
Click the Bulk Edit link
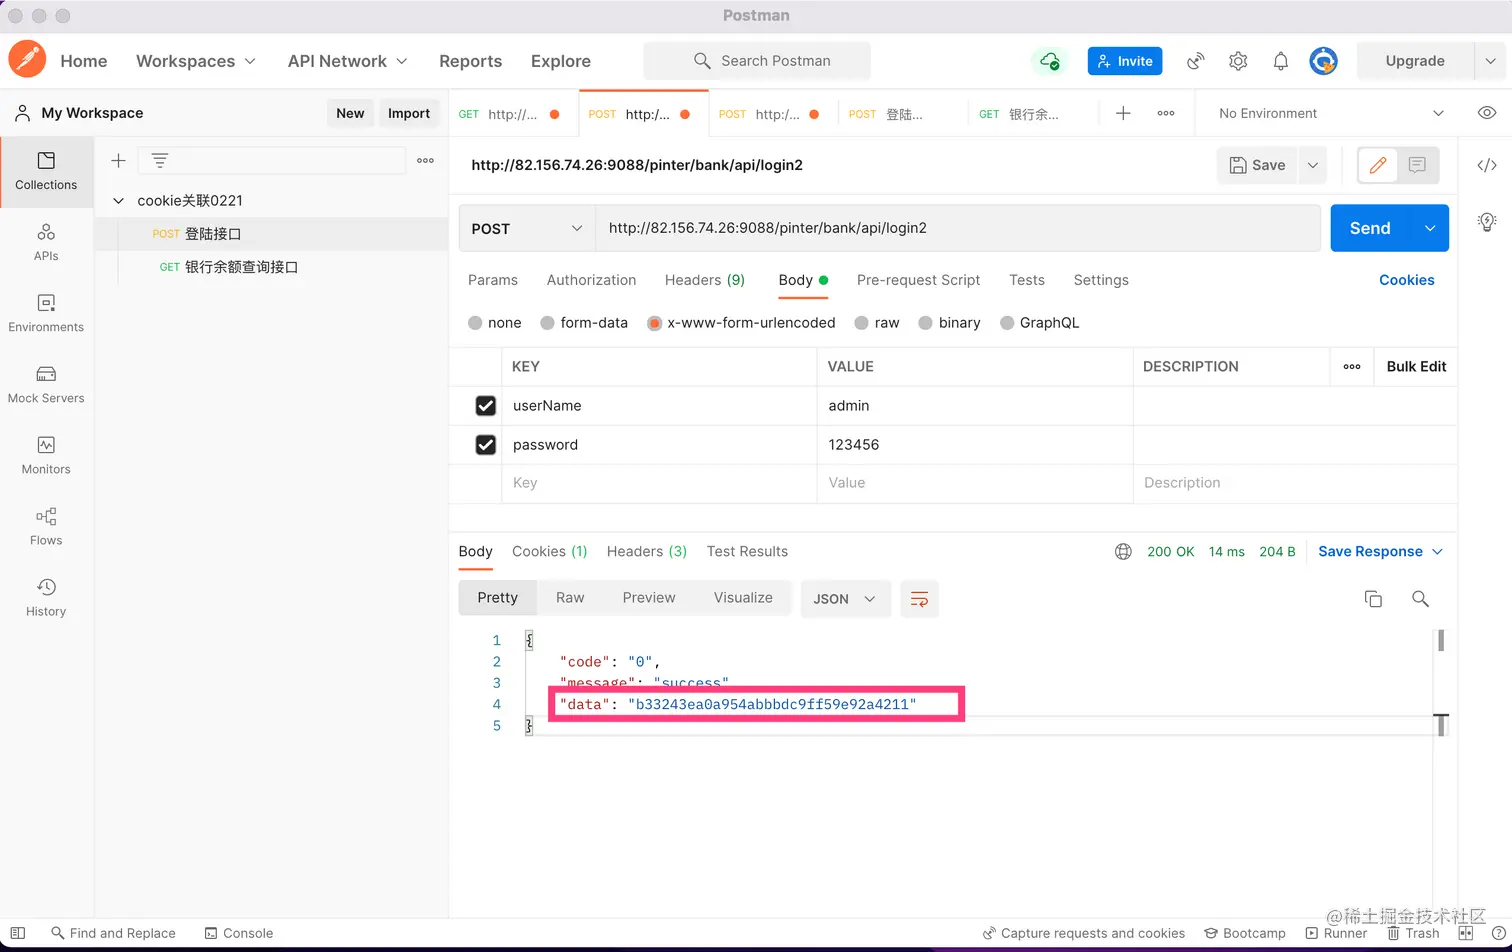tap(1416, 366)
